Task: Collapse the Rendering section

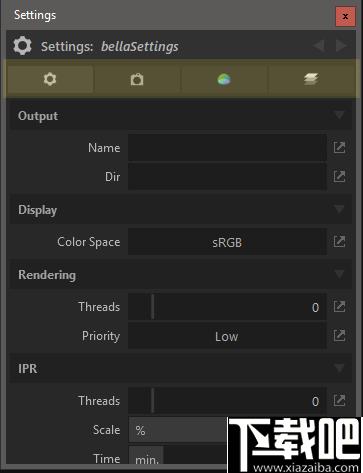Action: [x=339, y=274]
